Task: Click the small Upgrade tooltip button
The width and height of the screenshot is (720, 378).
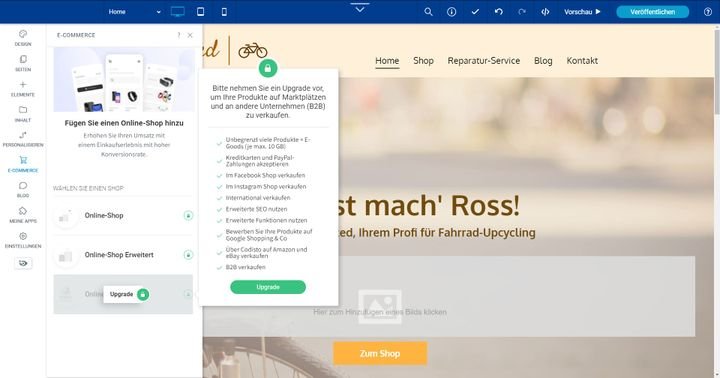Action: (127, 294)
